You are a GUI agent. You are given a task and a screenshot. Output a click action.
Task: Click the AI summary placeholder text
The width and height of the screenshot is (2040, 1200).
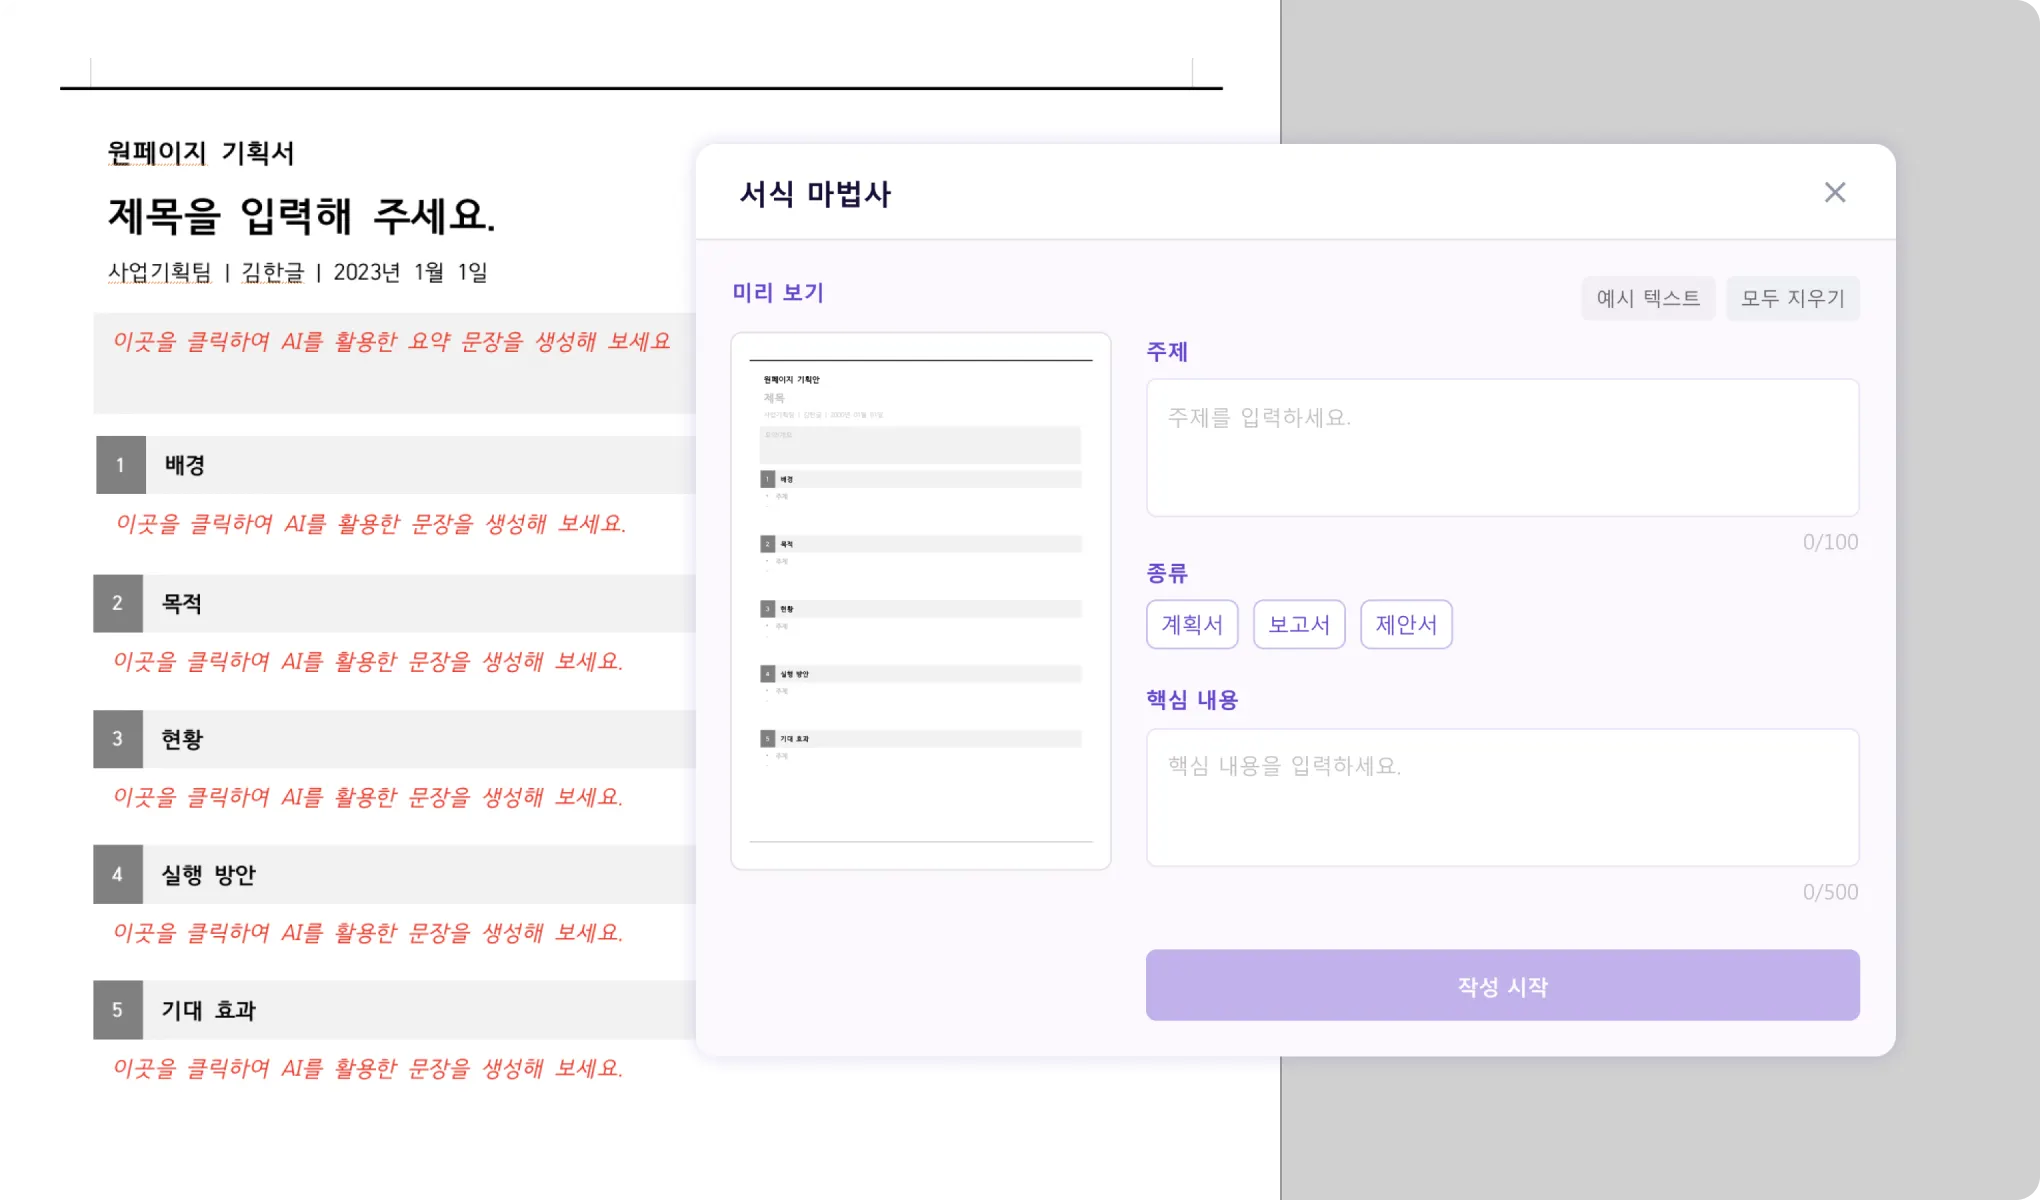tap(392, 342)
